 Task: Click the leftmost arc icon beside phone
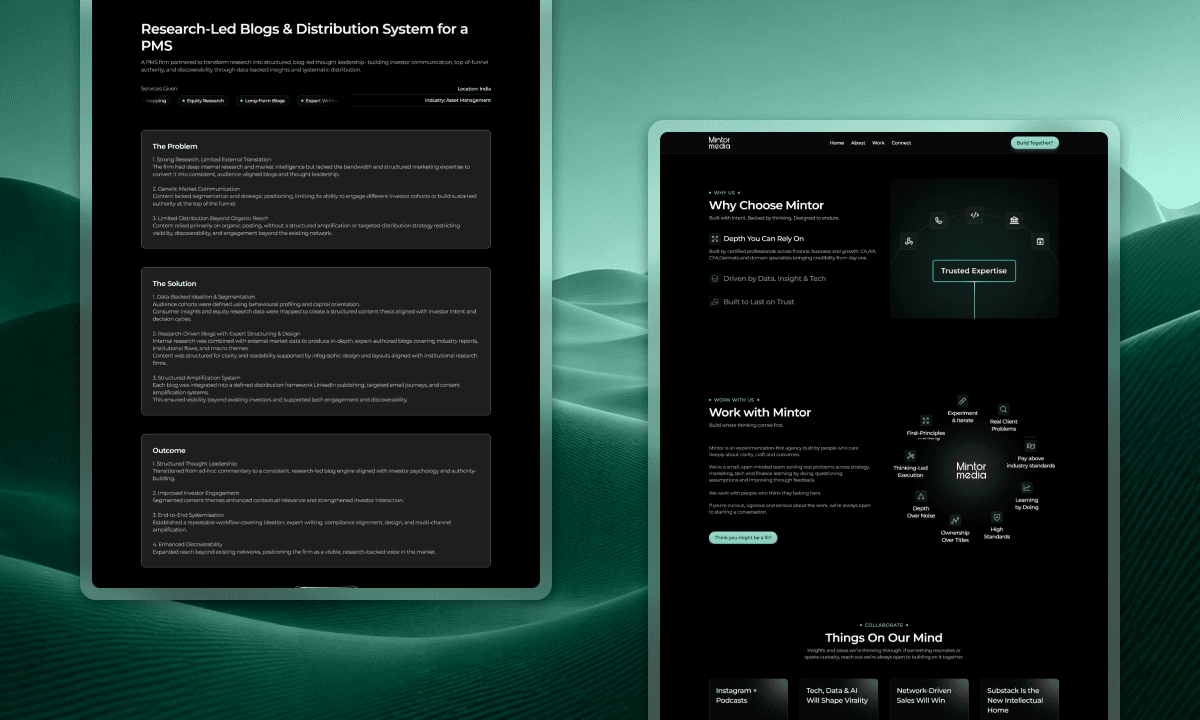(x=908, y=241)
